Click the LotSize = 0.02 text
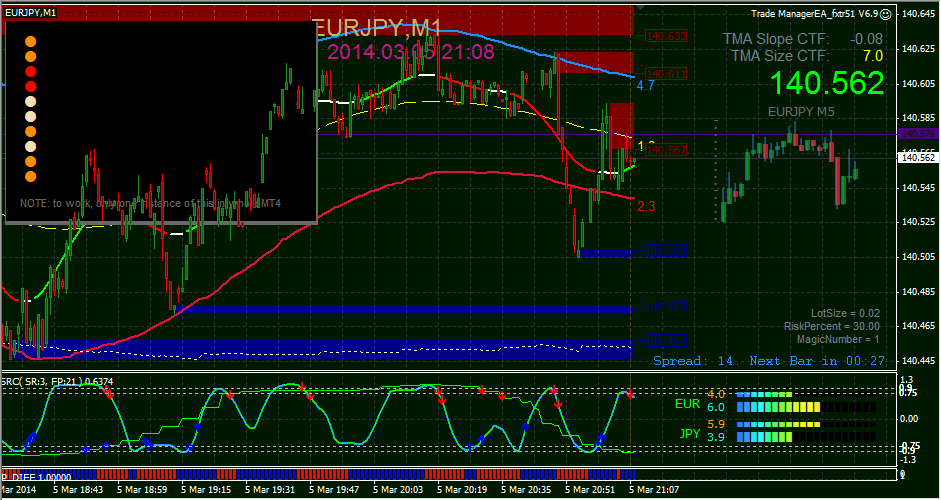 (846, 313)
